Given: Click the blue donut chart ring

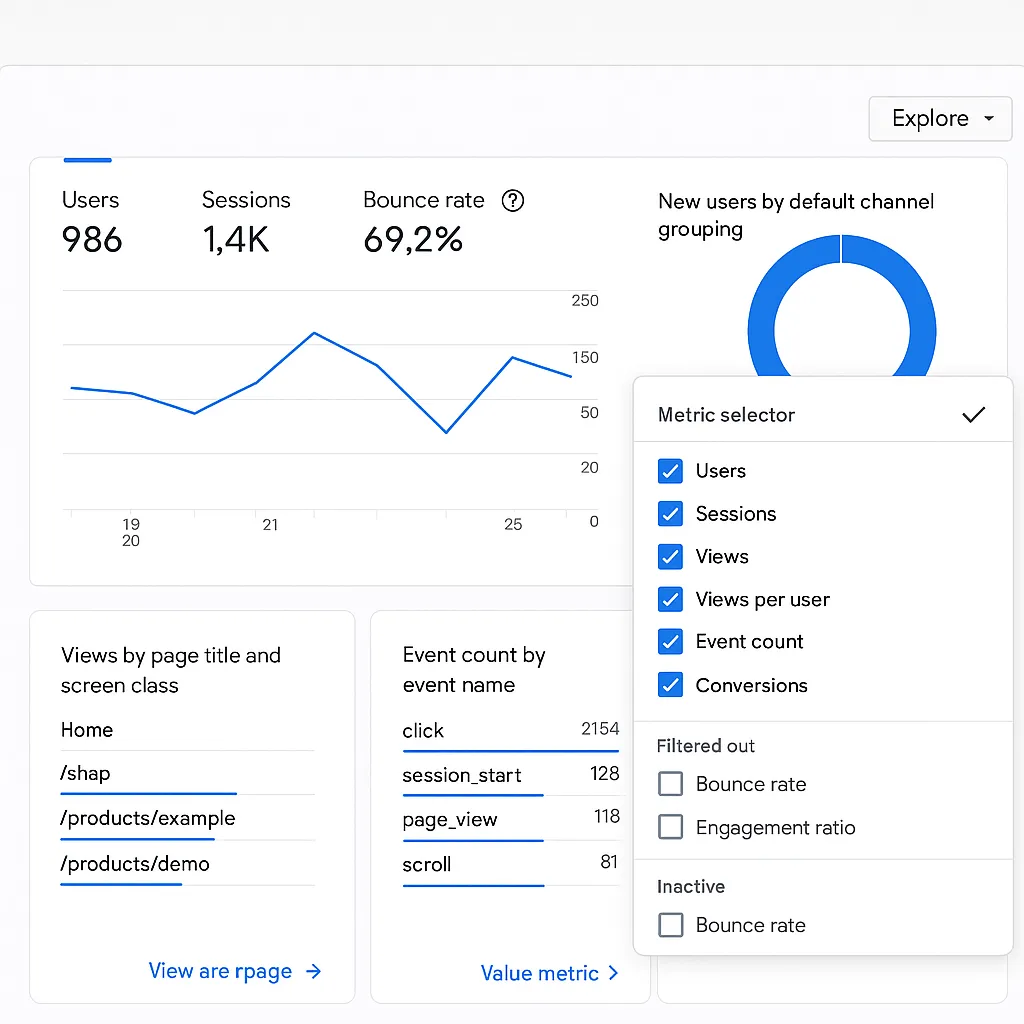Looking at the screenshot, I should [842, 305].
